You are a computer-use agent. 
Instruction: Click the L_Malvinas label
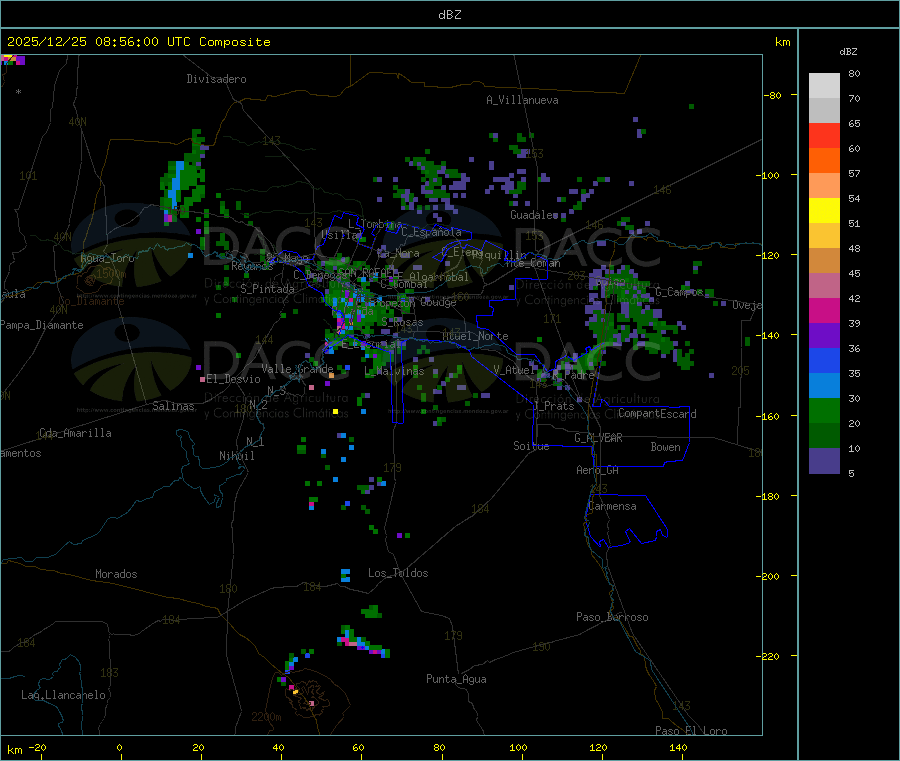[x=394, y=371]
